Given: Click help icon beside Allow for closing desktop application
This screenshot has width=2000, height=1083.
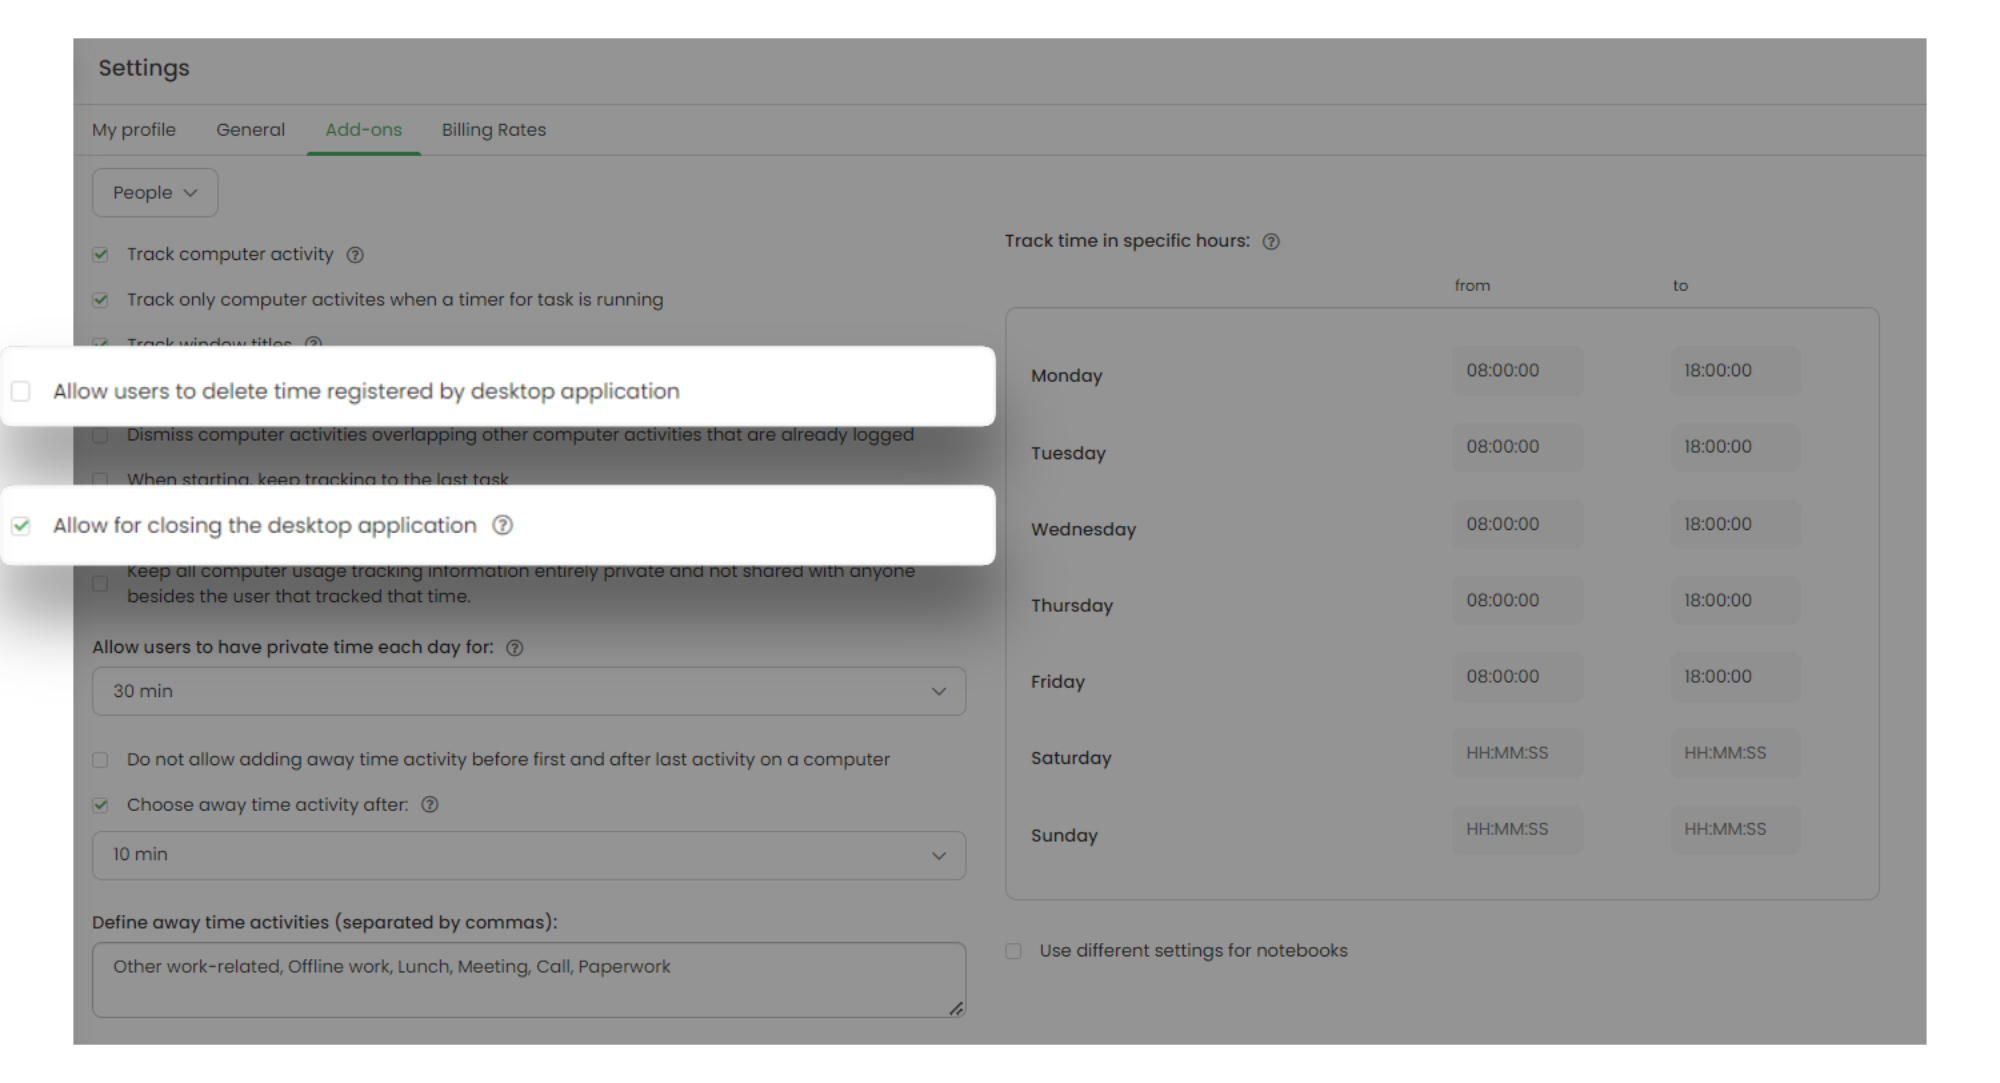Looking at the screenshot, I should click(502, 525).
